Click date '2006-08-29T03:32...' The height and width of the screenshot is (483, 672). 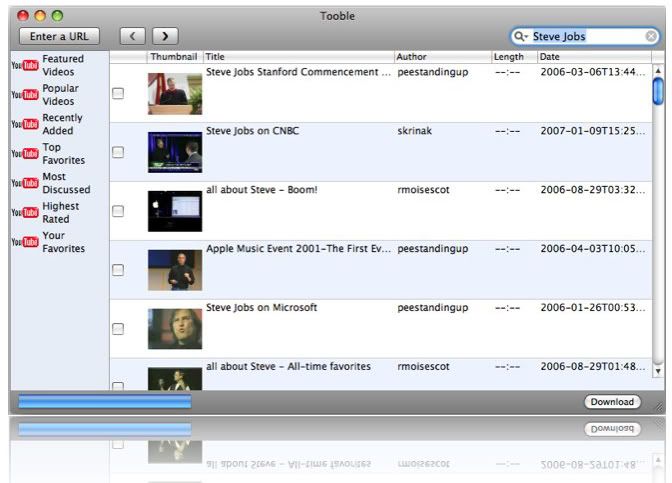click(x=593, y=190)
